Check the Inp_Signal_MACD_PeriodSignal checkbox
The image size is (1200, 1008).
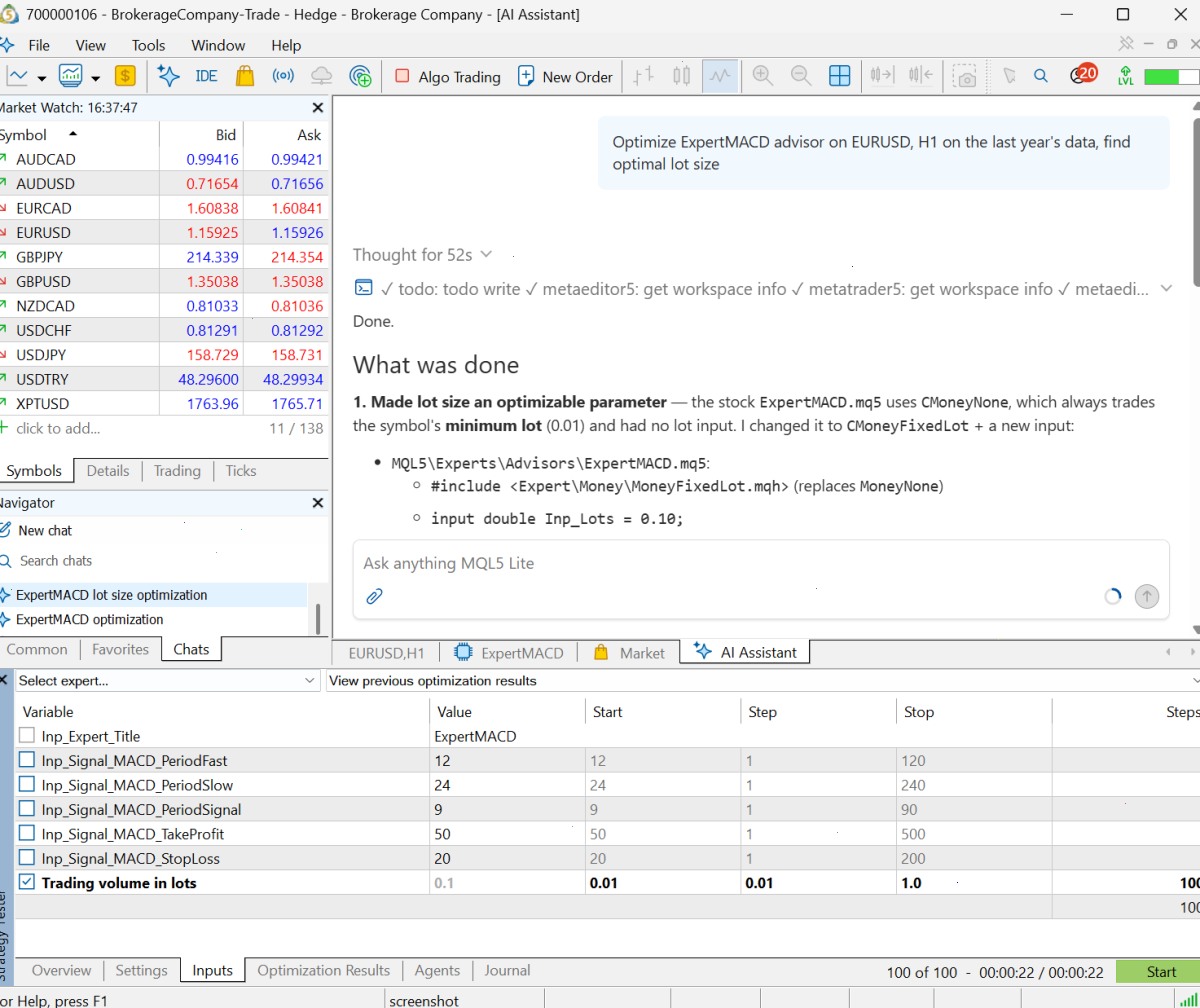pos(27,810)
